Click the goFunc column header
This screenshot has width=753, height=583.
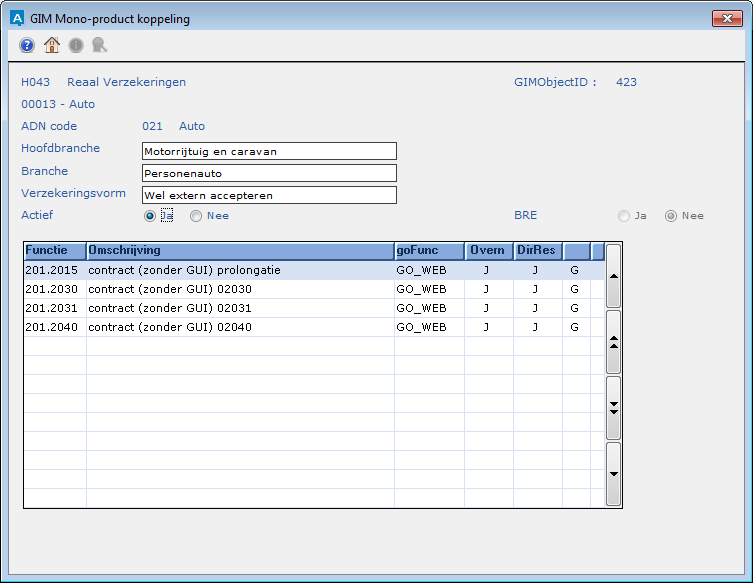429,250
